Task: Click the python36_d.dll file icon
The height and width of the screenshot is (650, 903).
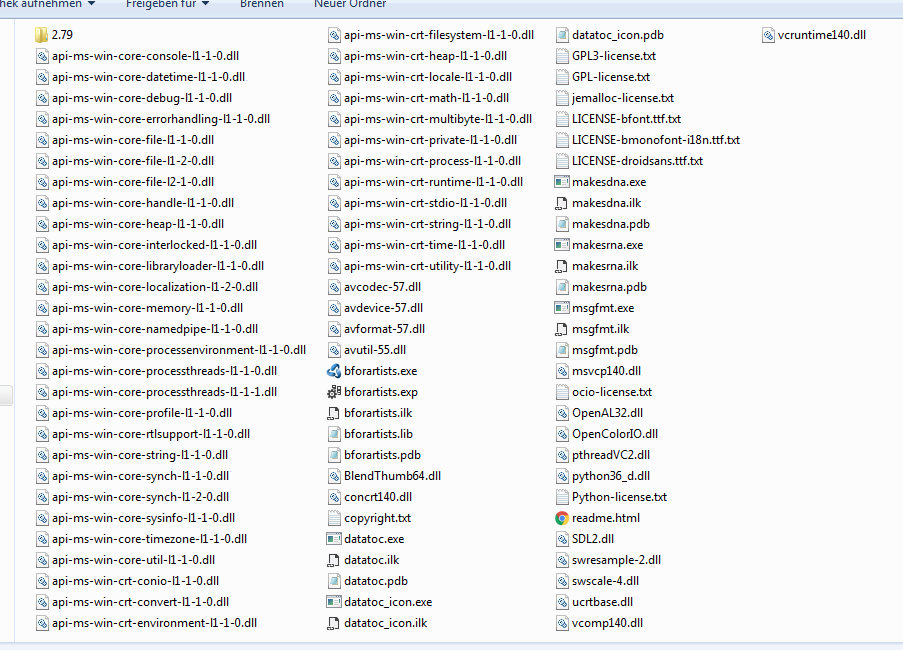Action: point(563,476)
